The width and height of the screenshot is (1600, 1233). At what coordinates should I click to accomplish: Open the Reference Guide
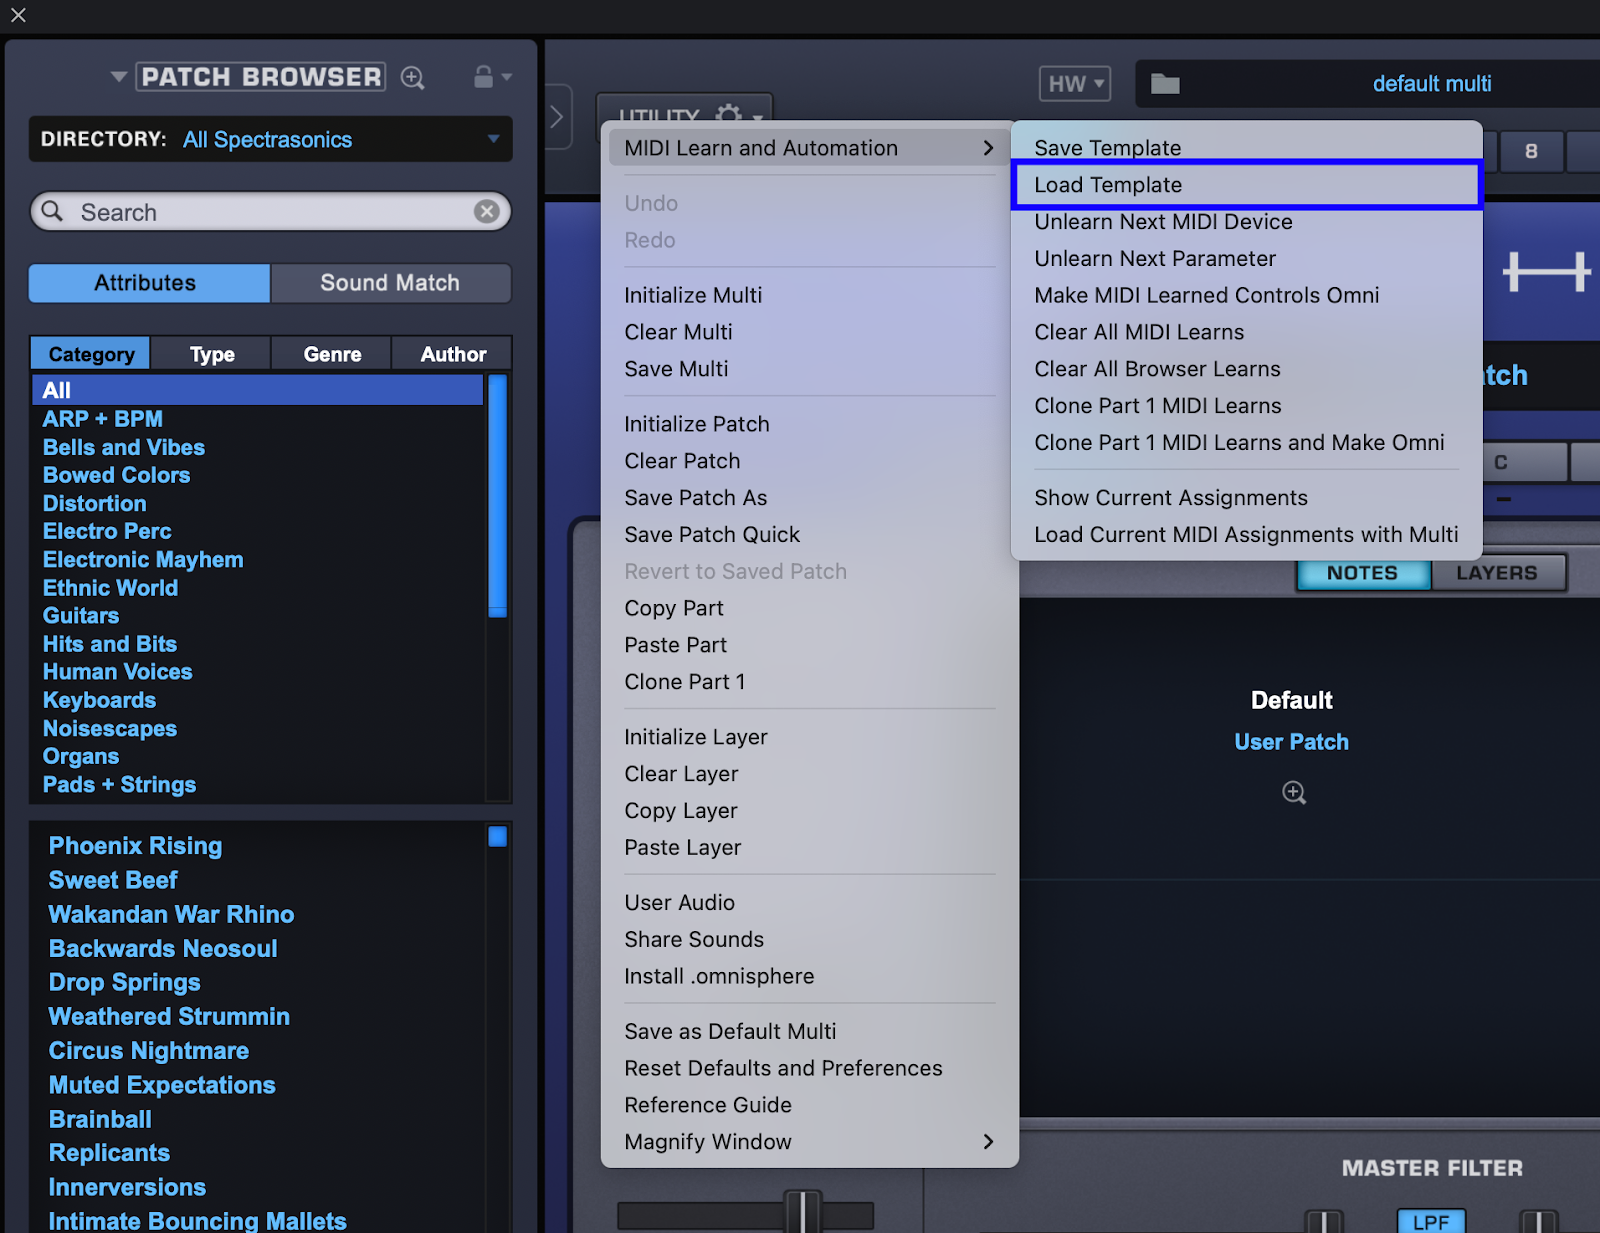coord(808,1105)
